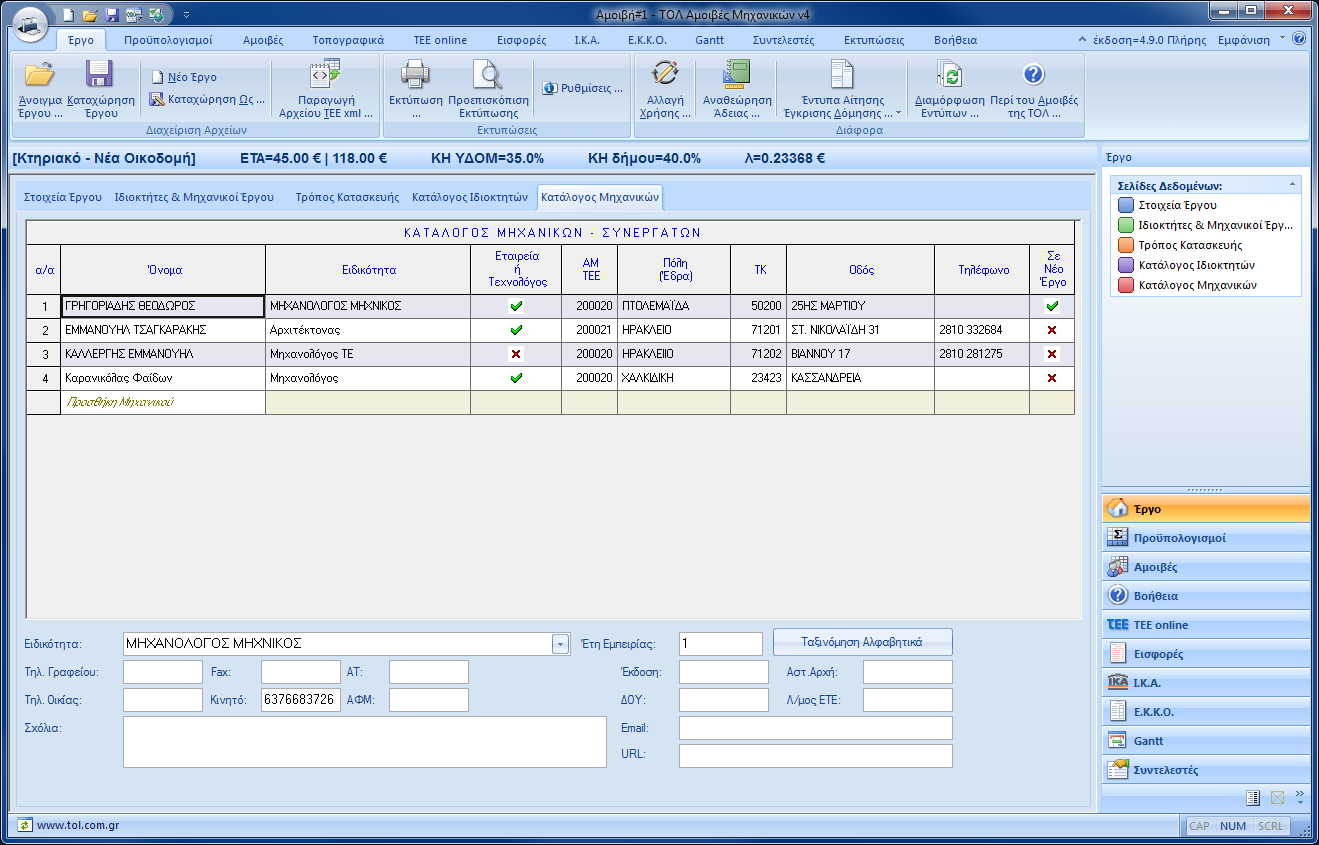Open Ρυθμίσεις print settings
Viewport: 1319px width, 845px height.
coord(583,88)
